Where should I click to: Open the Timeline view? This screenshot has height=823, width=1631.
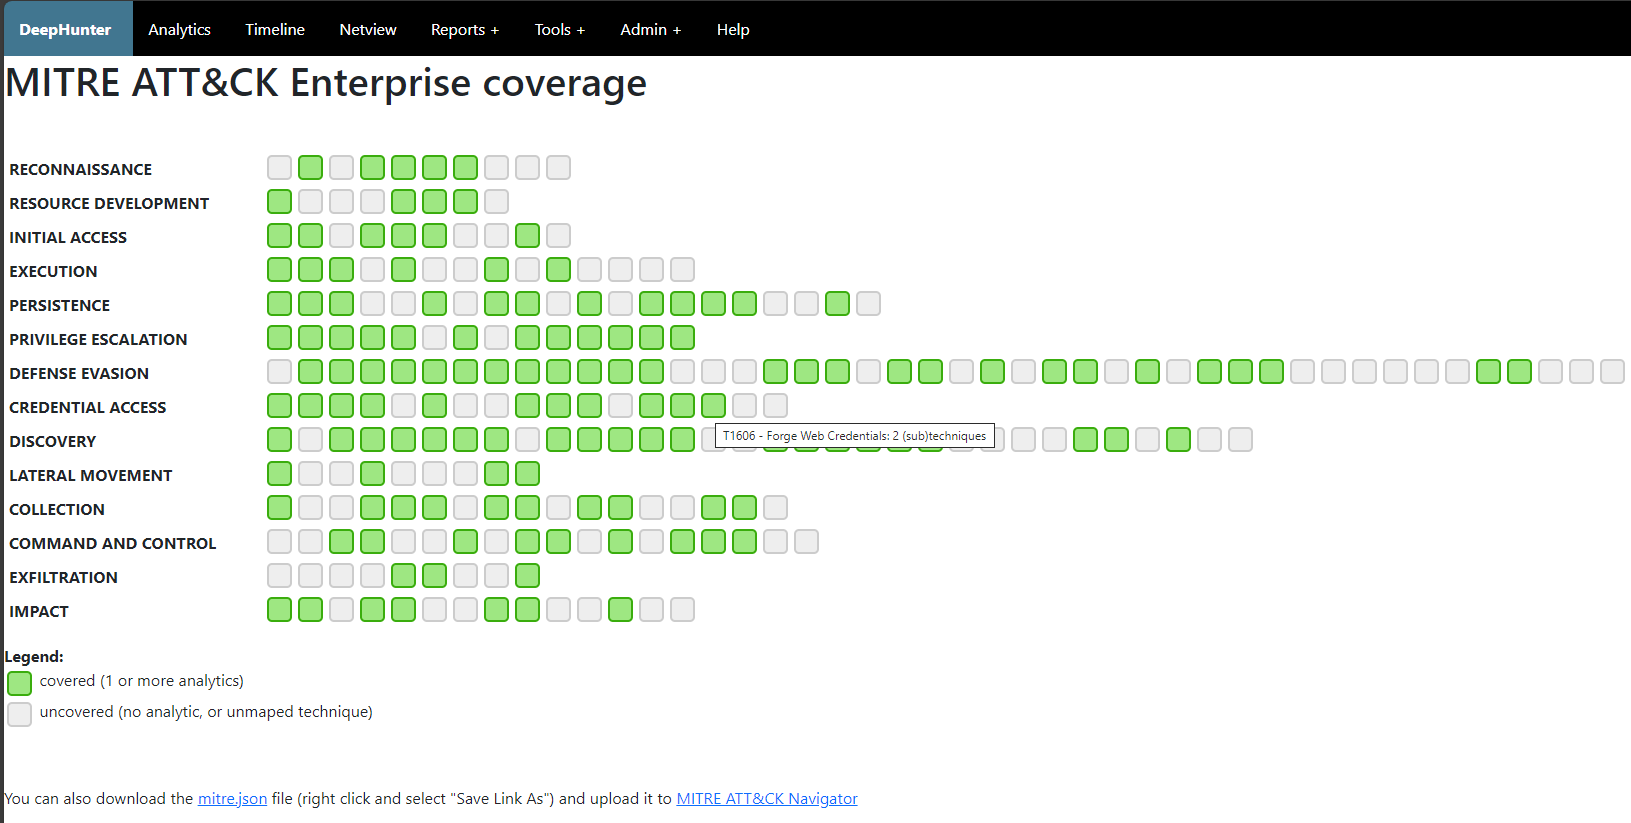[275, 29]
